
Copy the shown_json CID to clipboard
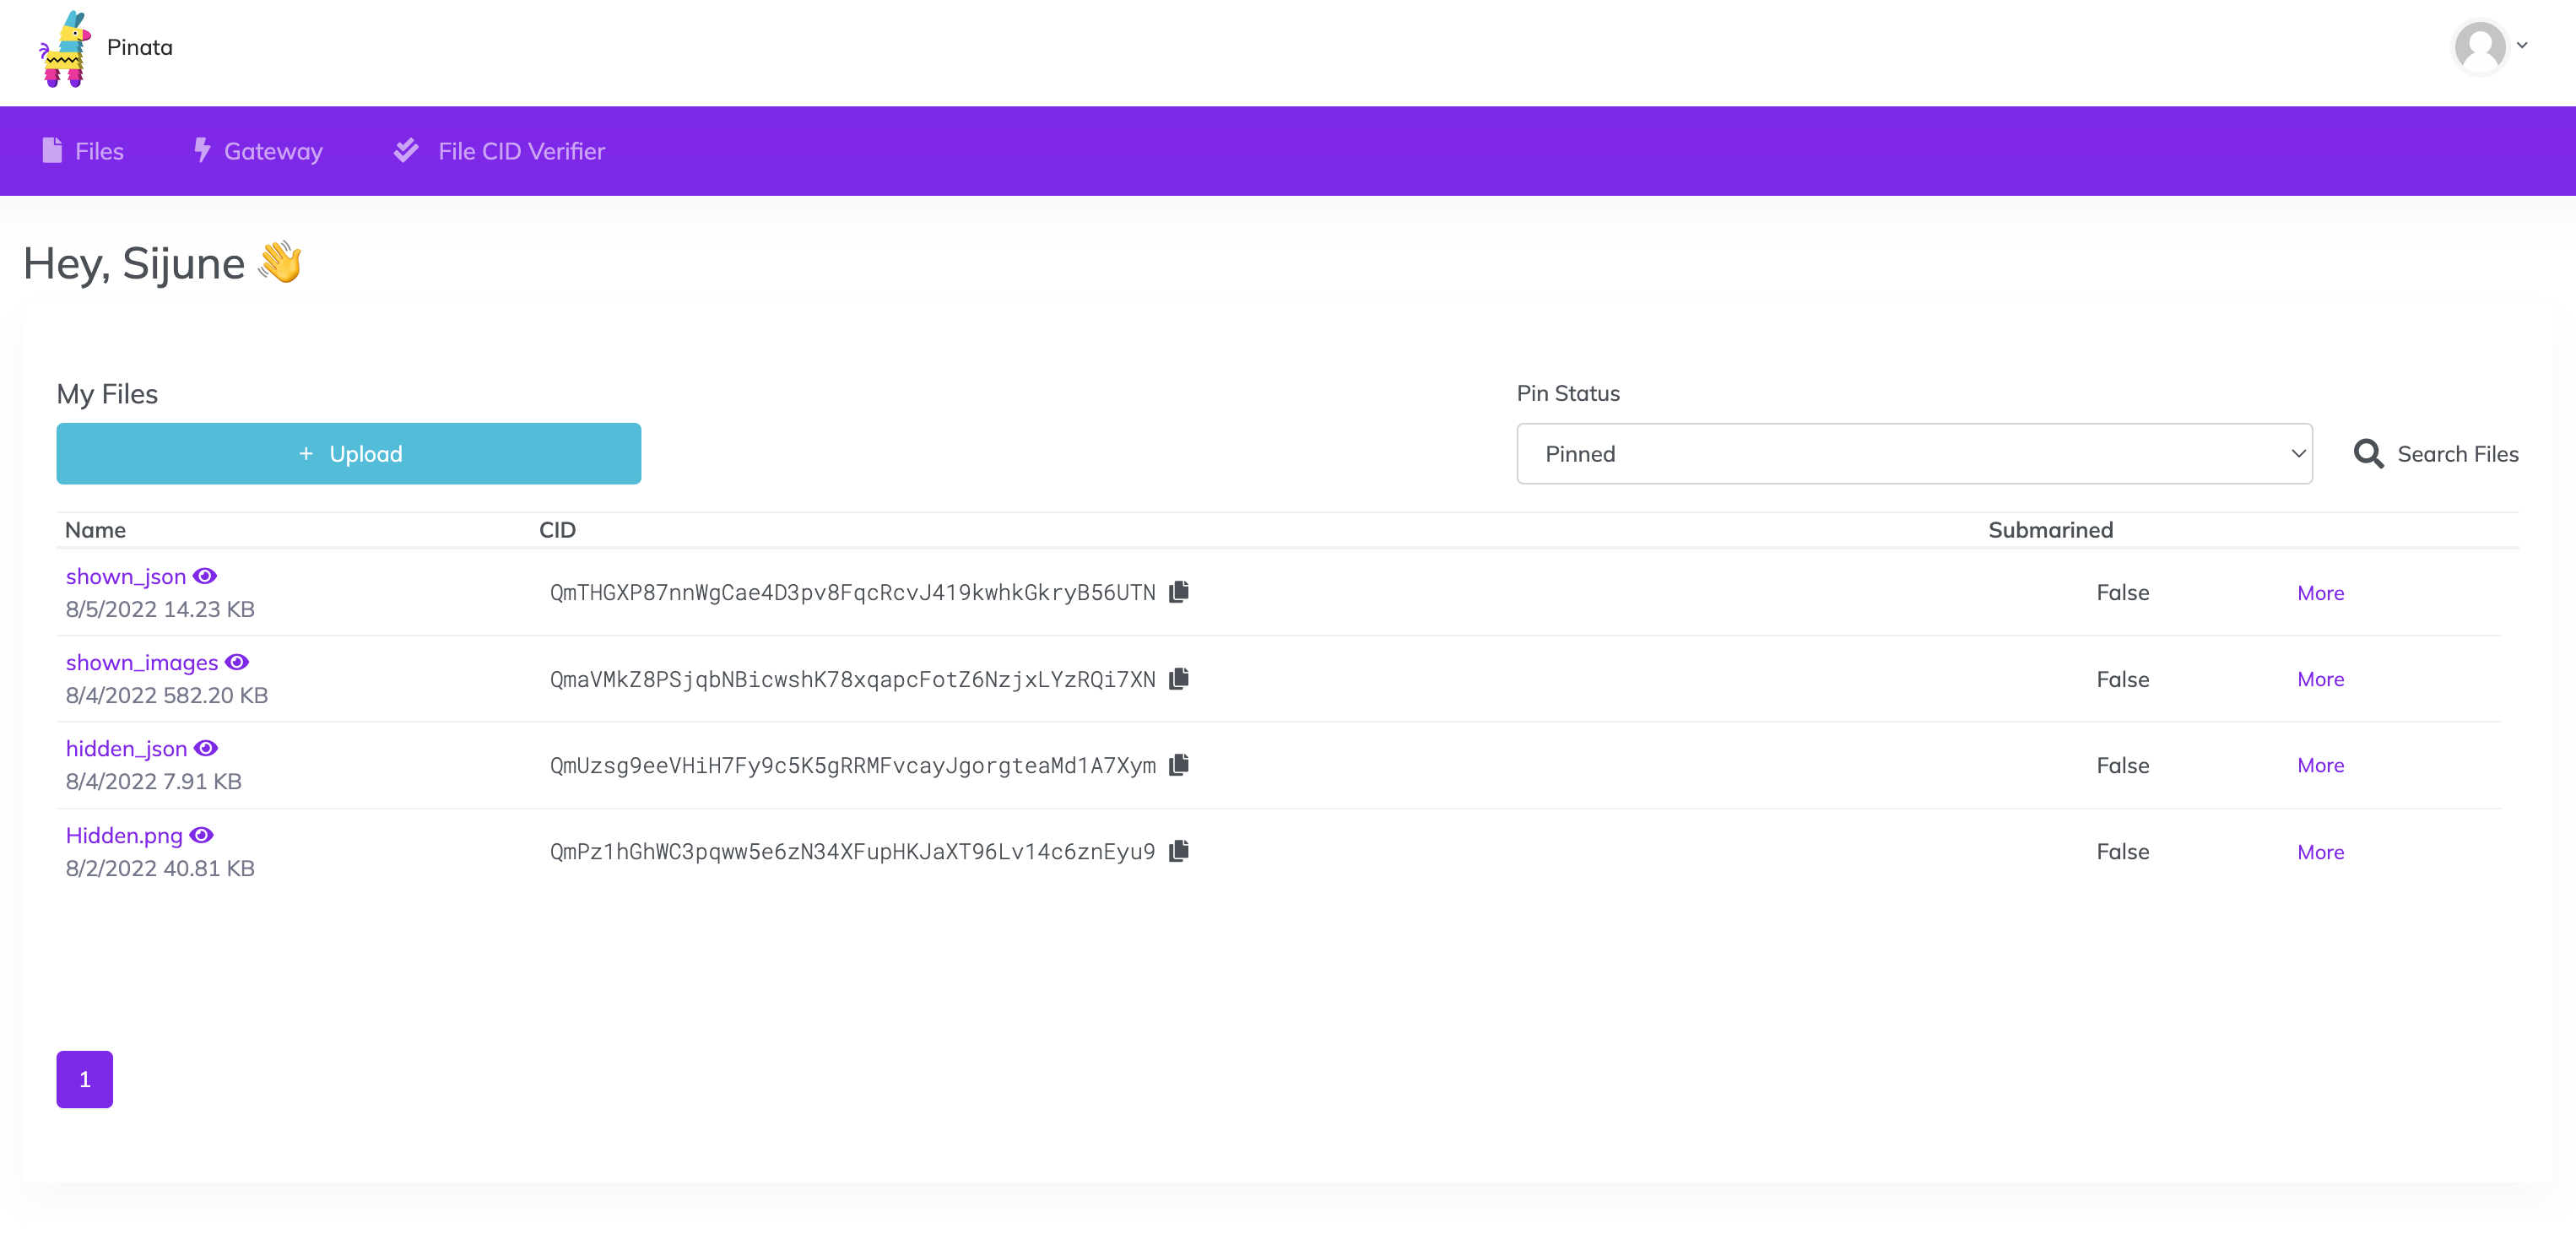coord(1179,592)
